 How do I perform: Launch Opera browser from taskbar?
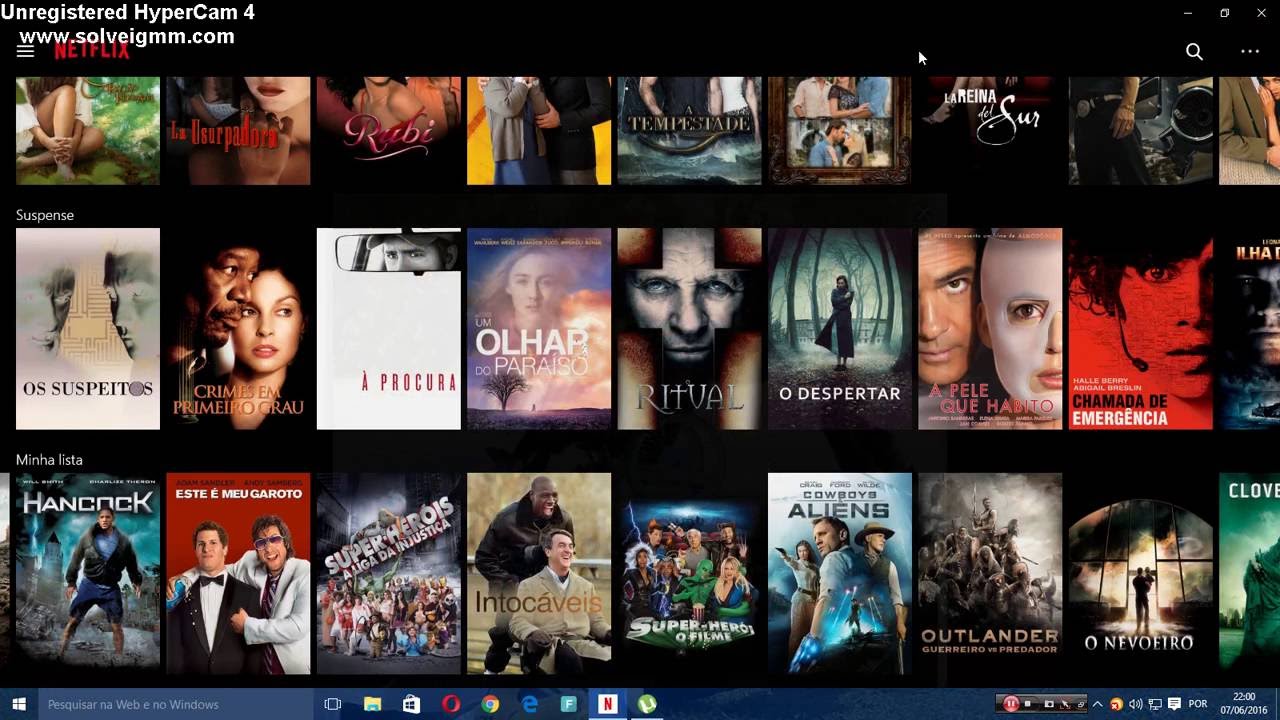point(450,704)
